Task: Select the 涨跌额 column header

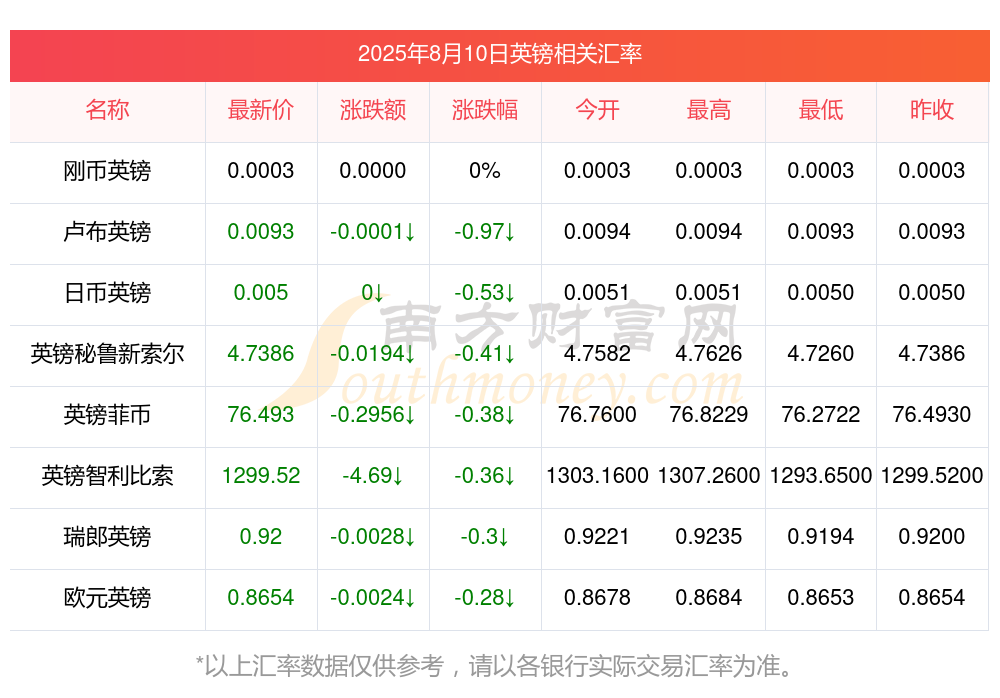Action: (373, 110)
